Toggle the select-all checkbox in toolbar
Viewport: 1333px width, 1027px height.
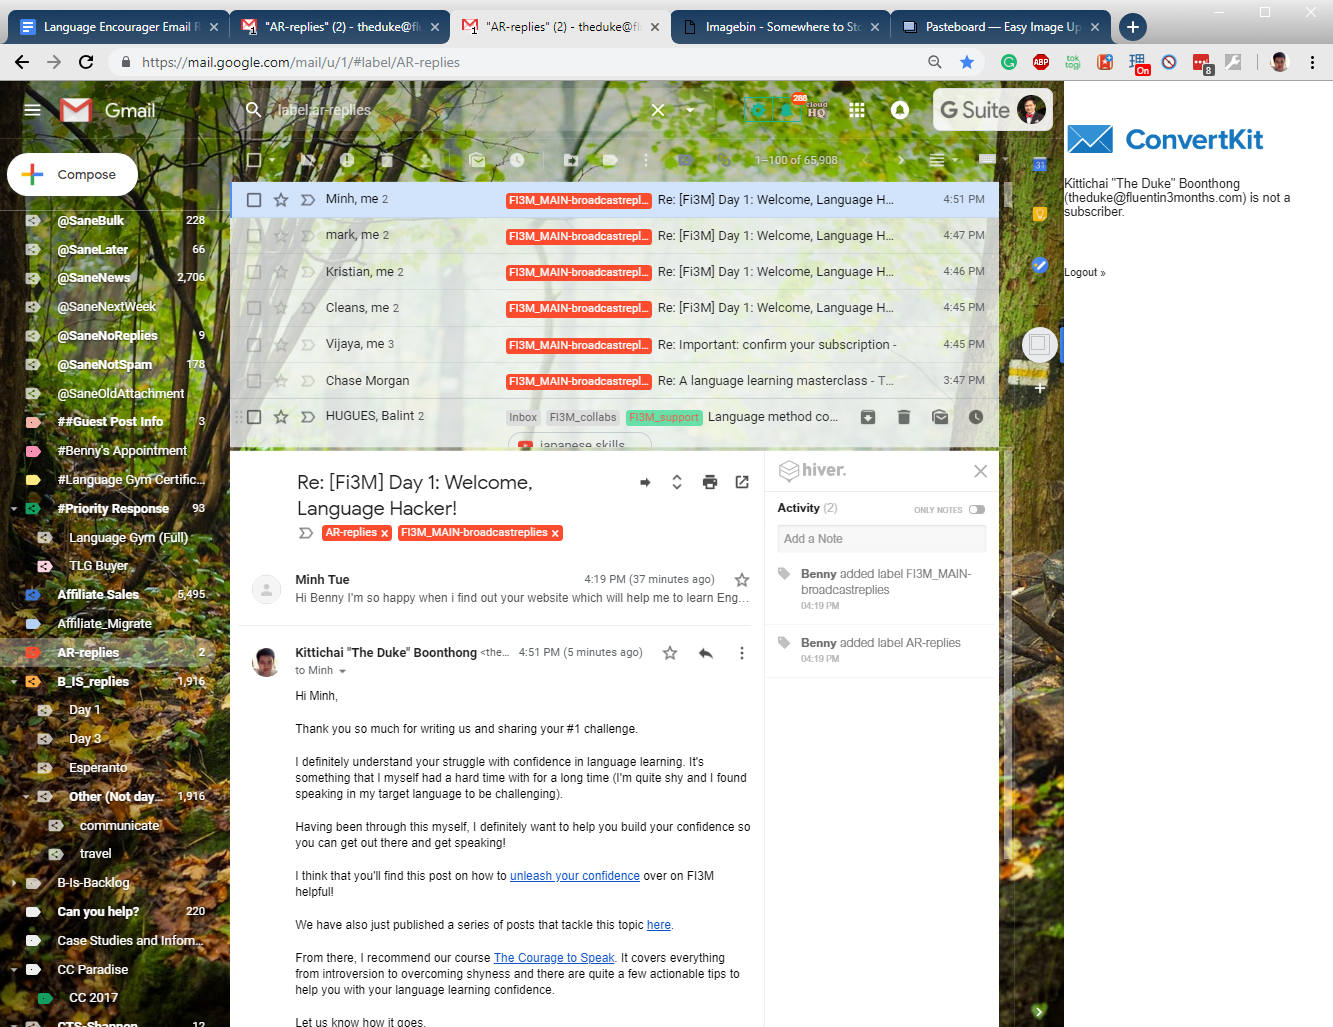pos(254,160)
